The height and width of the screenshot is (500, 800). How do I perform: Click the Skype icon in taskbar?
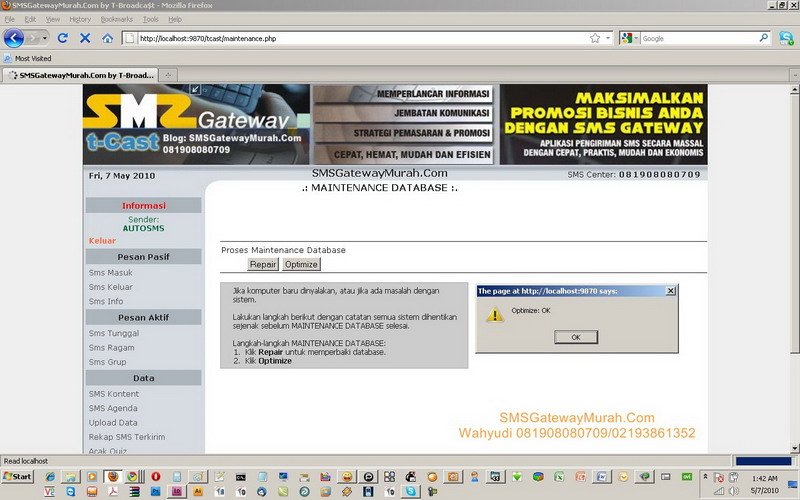tap(411, 491)
